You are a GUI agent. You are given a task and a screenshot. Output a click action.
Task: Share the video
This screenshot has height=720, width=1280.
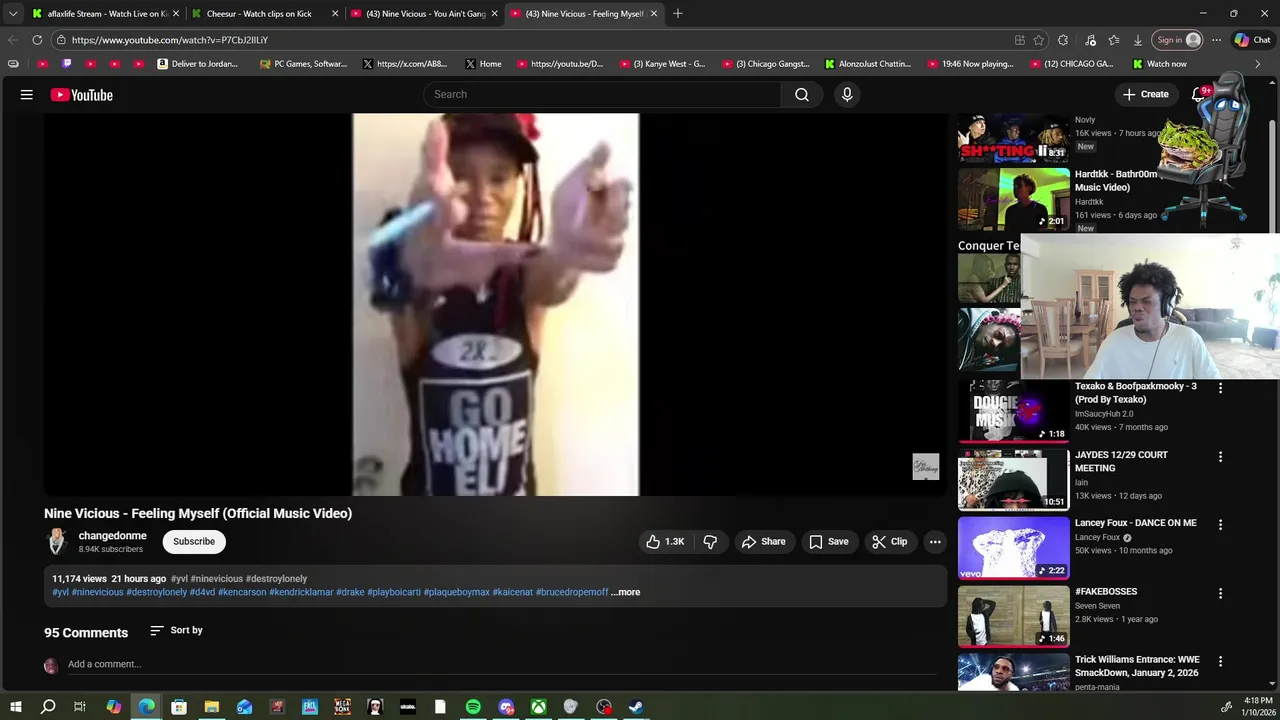tap(764, 541)
